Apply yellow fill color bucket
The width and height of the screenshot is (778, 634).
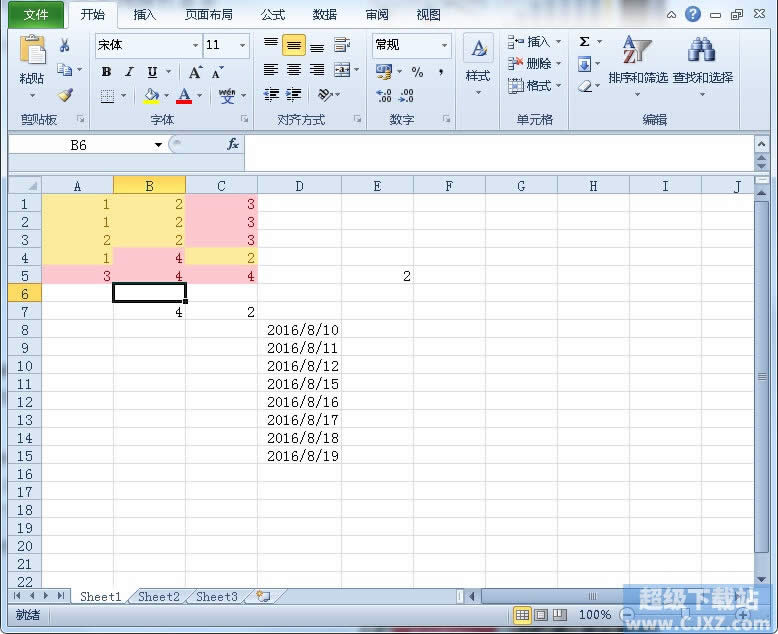[151, 95]
